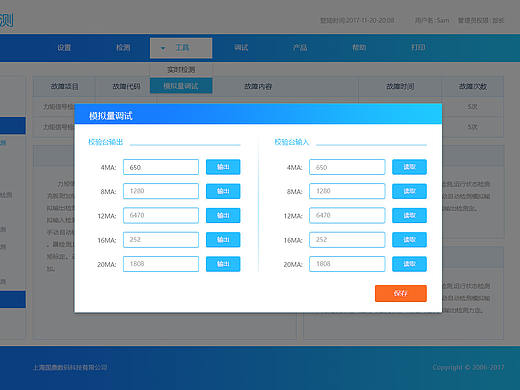520x390 pixels.
Task: Toggle the 工具 dropdown menu
Action: coord(181,48)
